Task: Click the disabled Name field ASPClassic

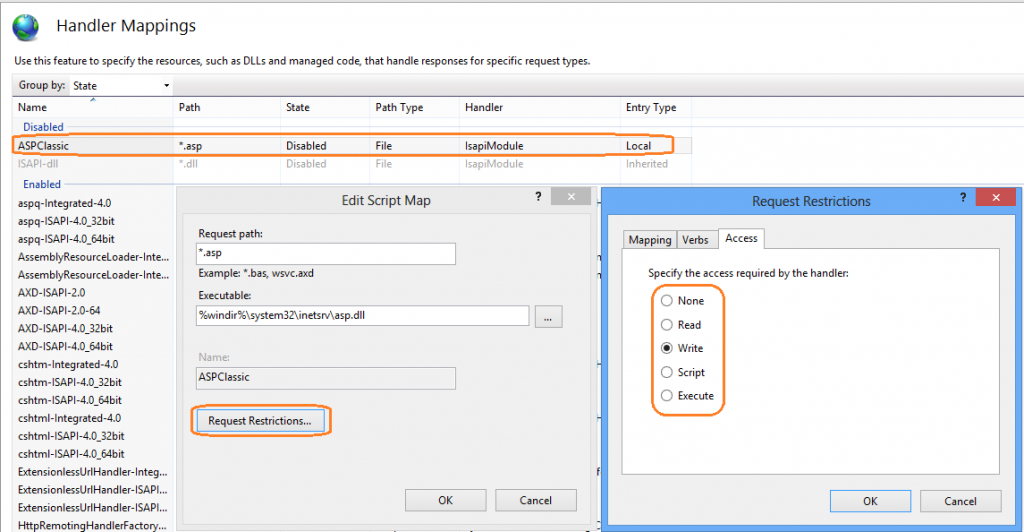Action: click(x=326, y=378)
